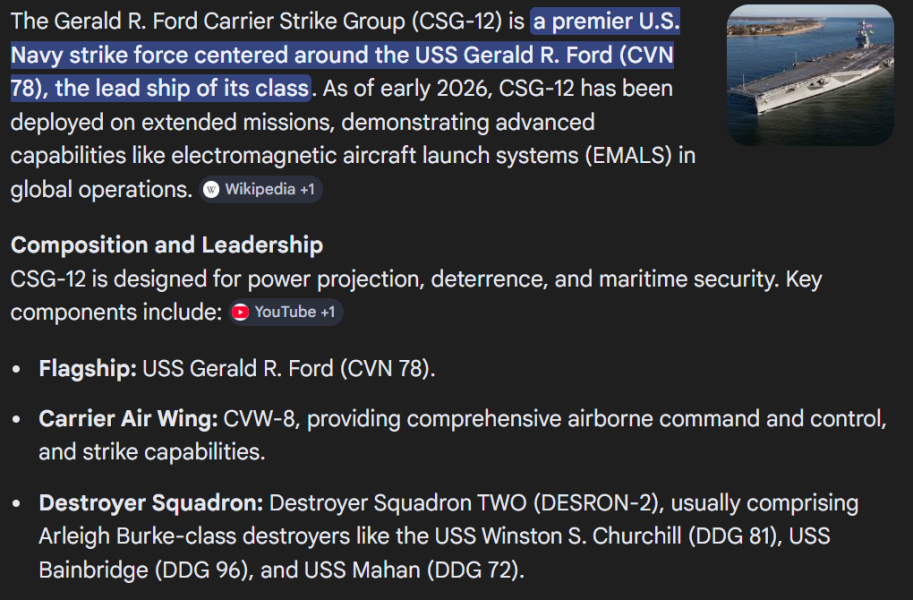
Task: Click the bullet point before Carrier Air Wing
Action: tap(17, 420)
